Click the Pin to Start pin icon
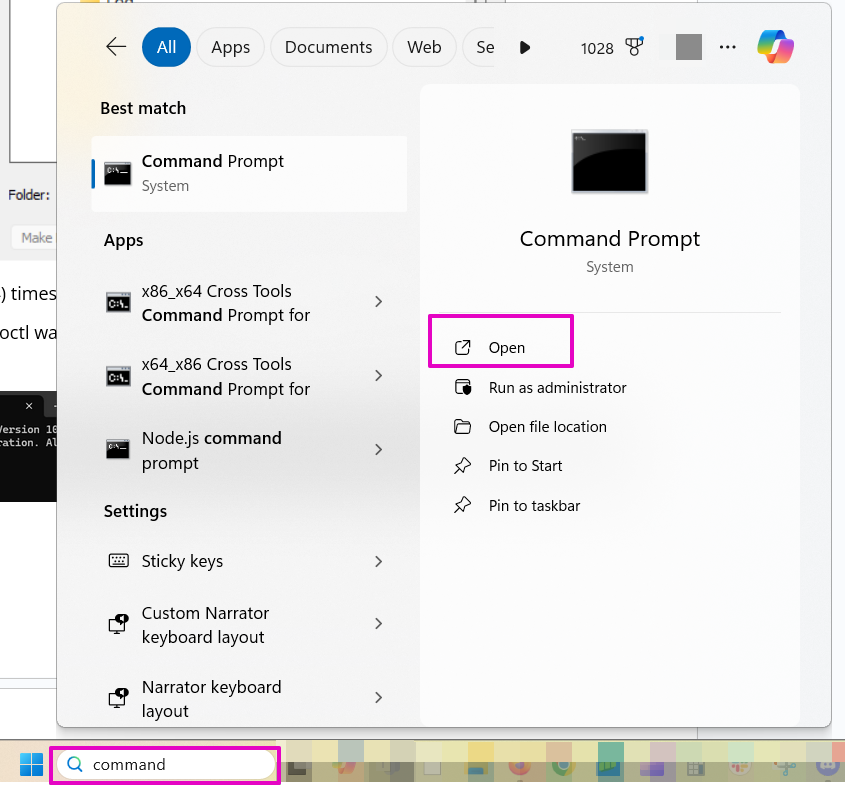This screenshot has height=788, width=845. tap(462, 465)
